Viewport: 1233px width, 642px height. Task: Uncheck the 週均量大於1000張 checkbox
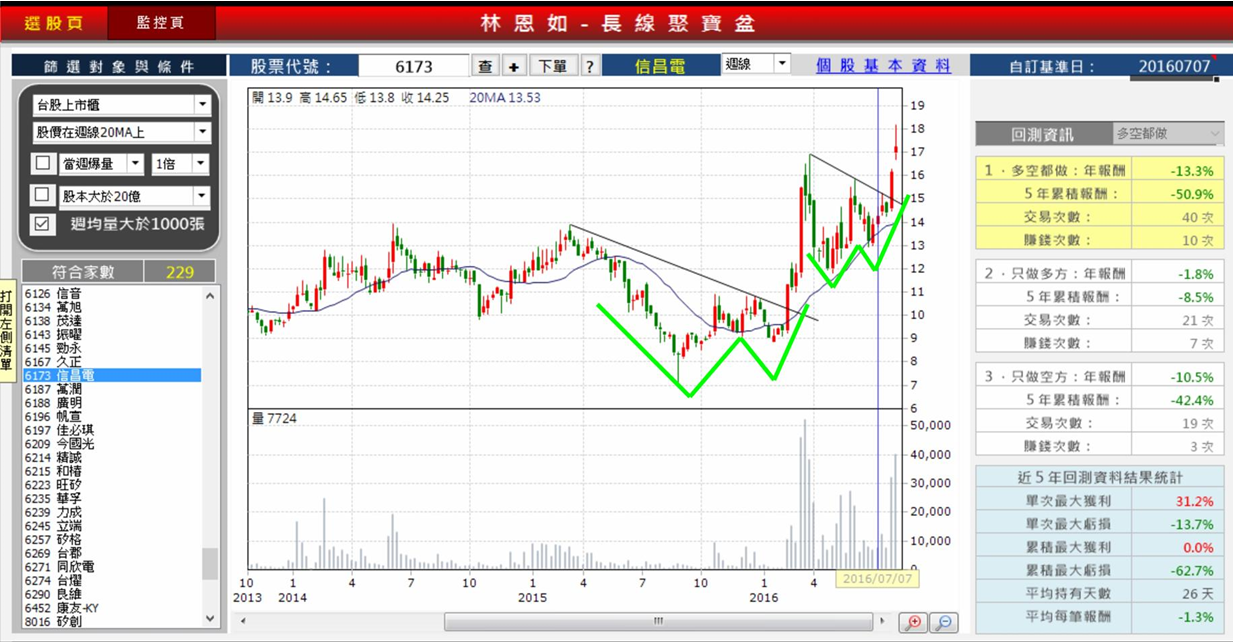pyautogui.click(x=42, y=224)
